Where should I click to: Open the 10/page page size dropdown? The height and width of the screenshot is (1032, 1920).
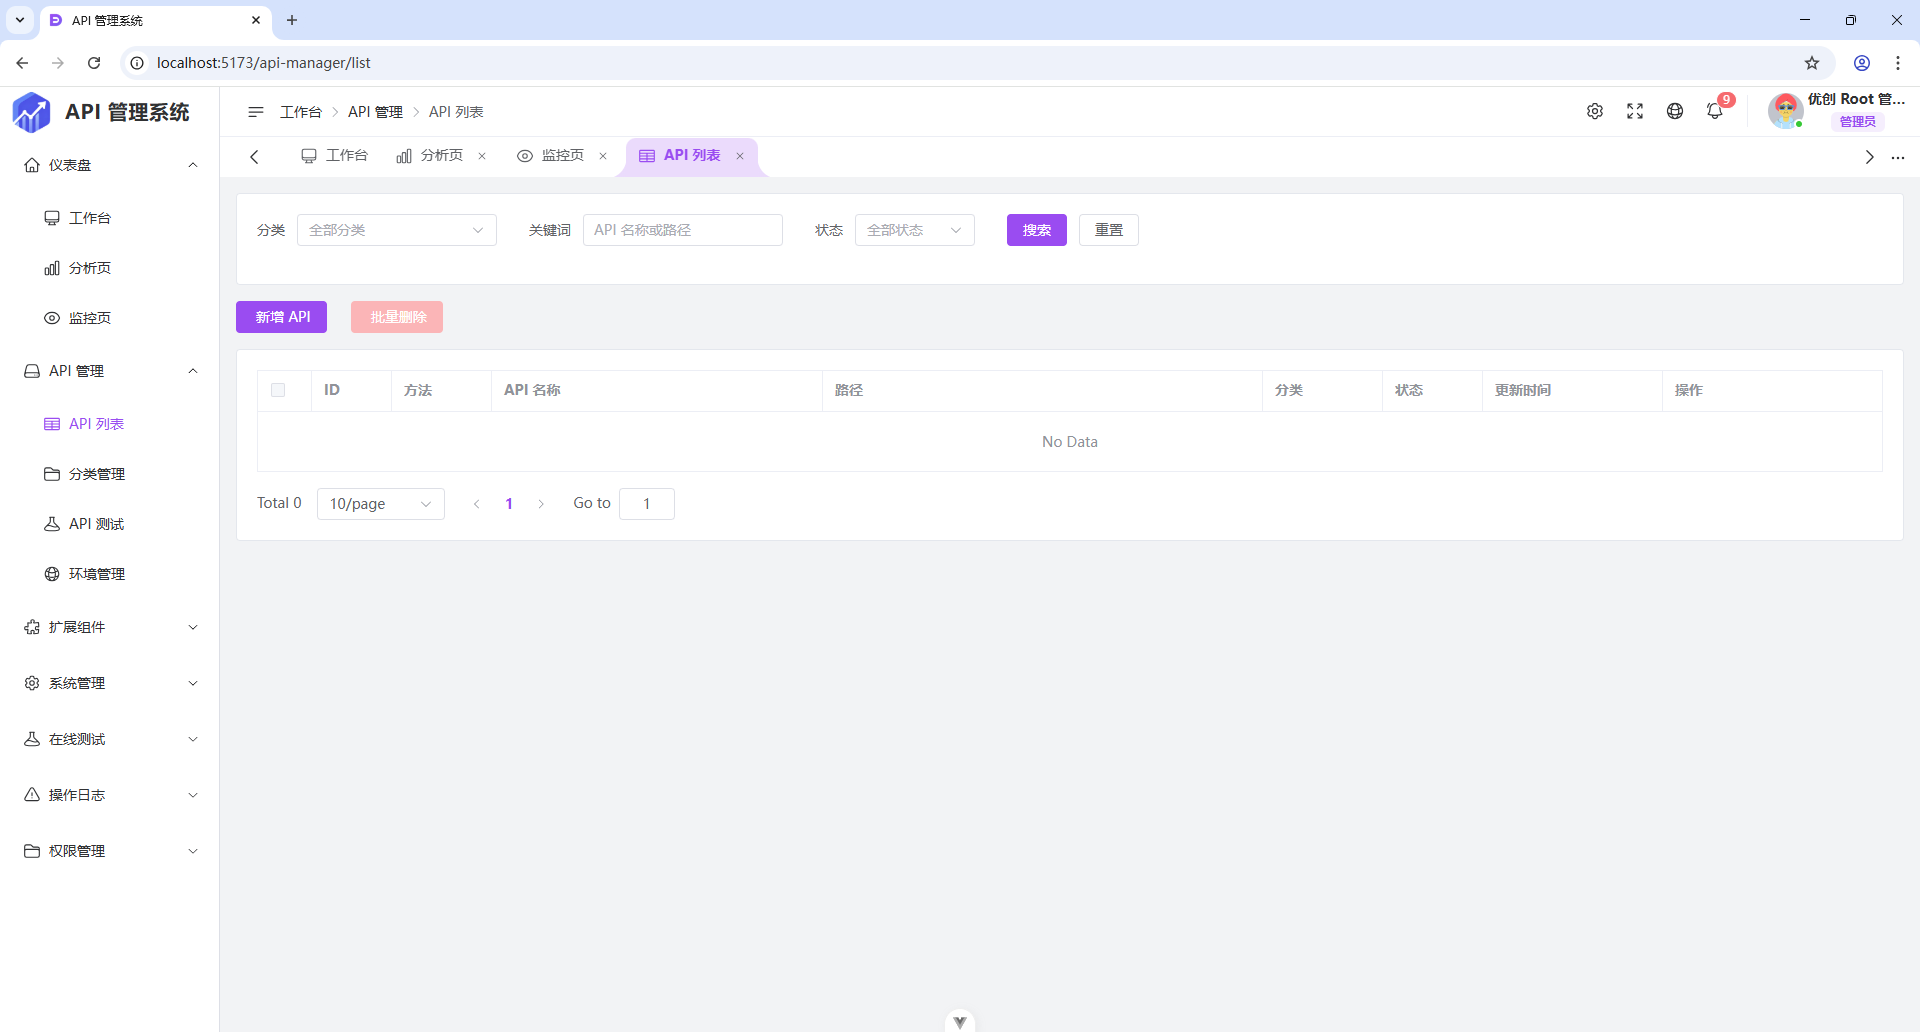click(x=380, y=504)
